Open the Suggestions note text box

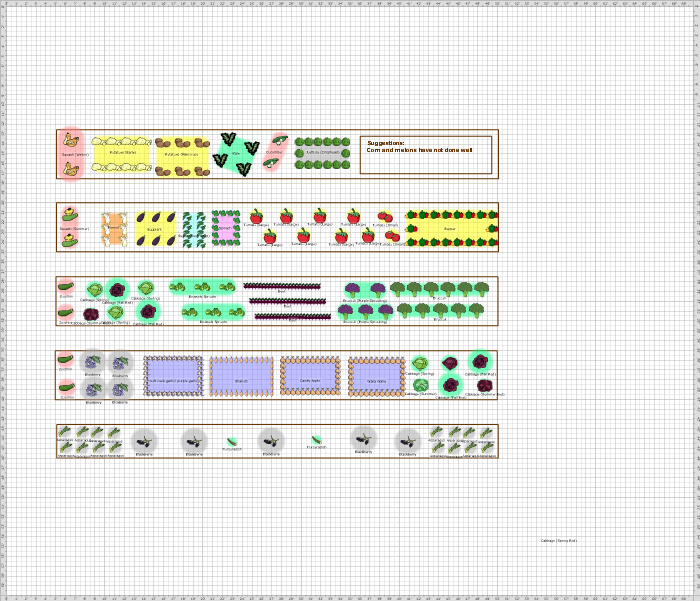(426, 154)
